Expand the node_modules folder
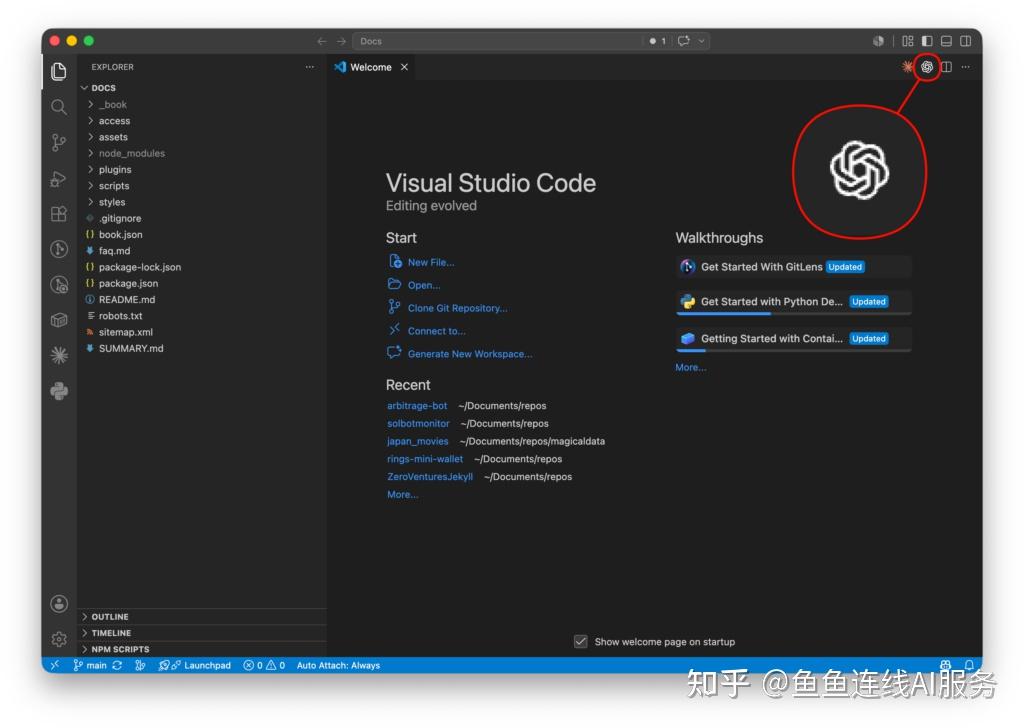The image size is (1024, 728). (202, 153)
